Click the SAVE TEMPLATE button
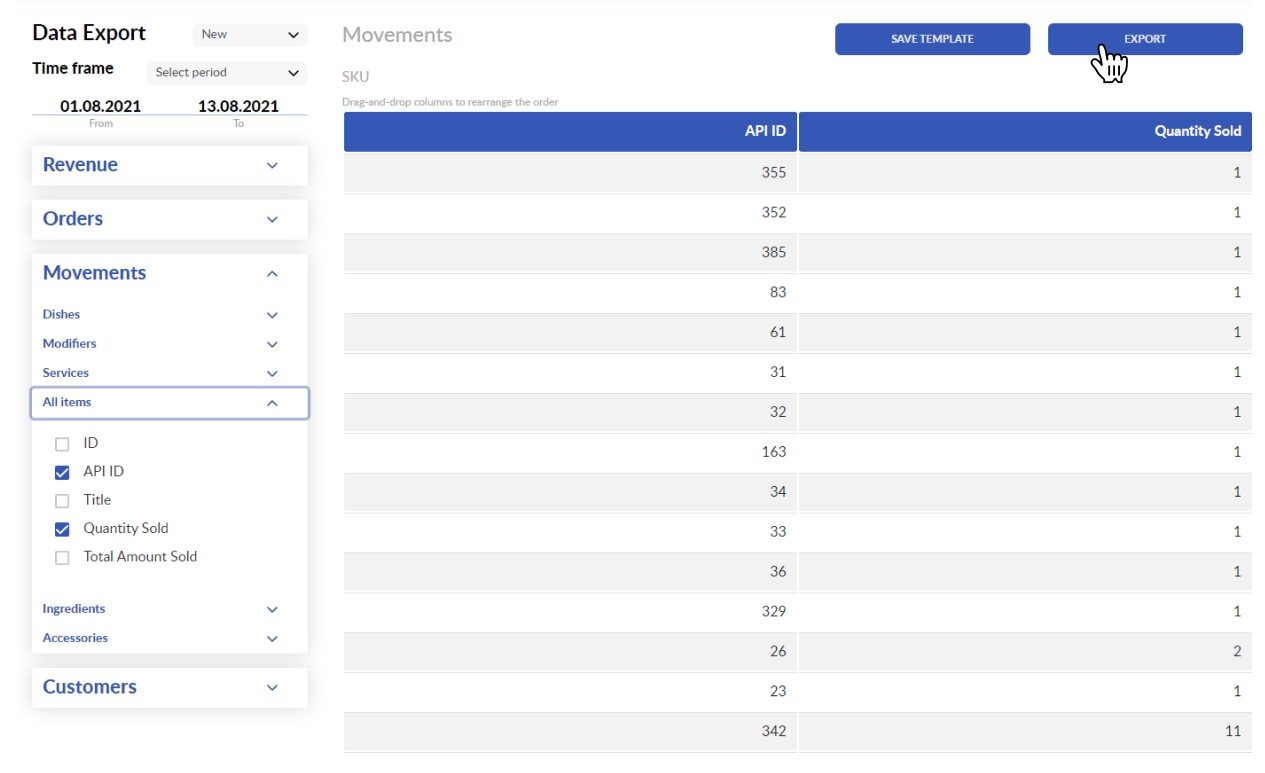Image resolution: width=1265 pixels, height=773 pixels. click(932, 39)
